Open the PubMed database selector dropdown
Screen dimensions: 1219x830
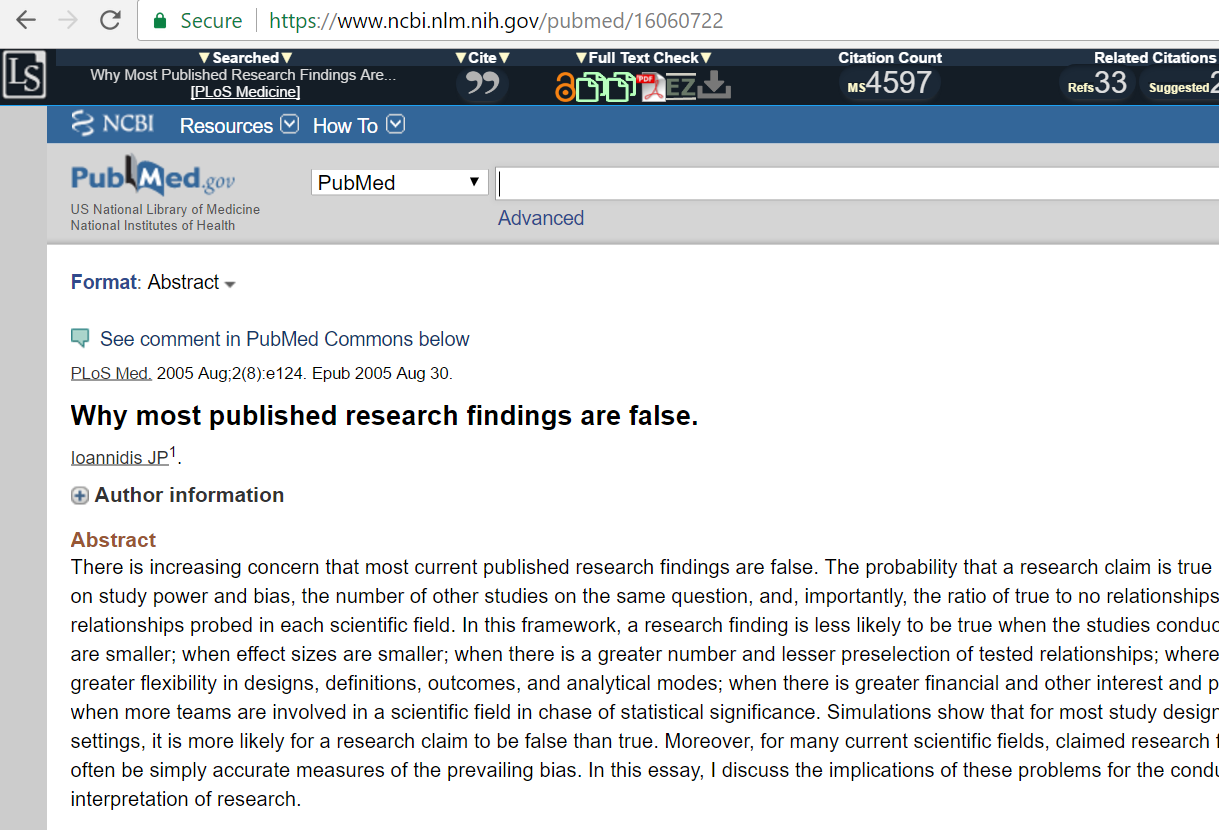pyautogui.click(x=399, y=182)
